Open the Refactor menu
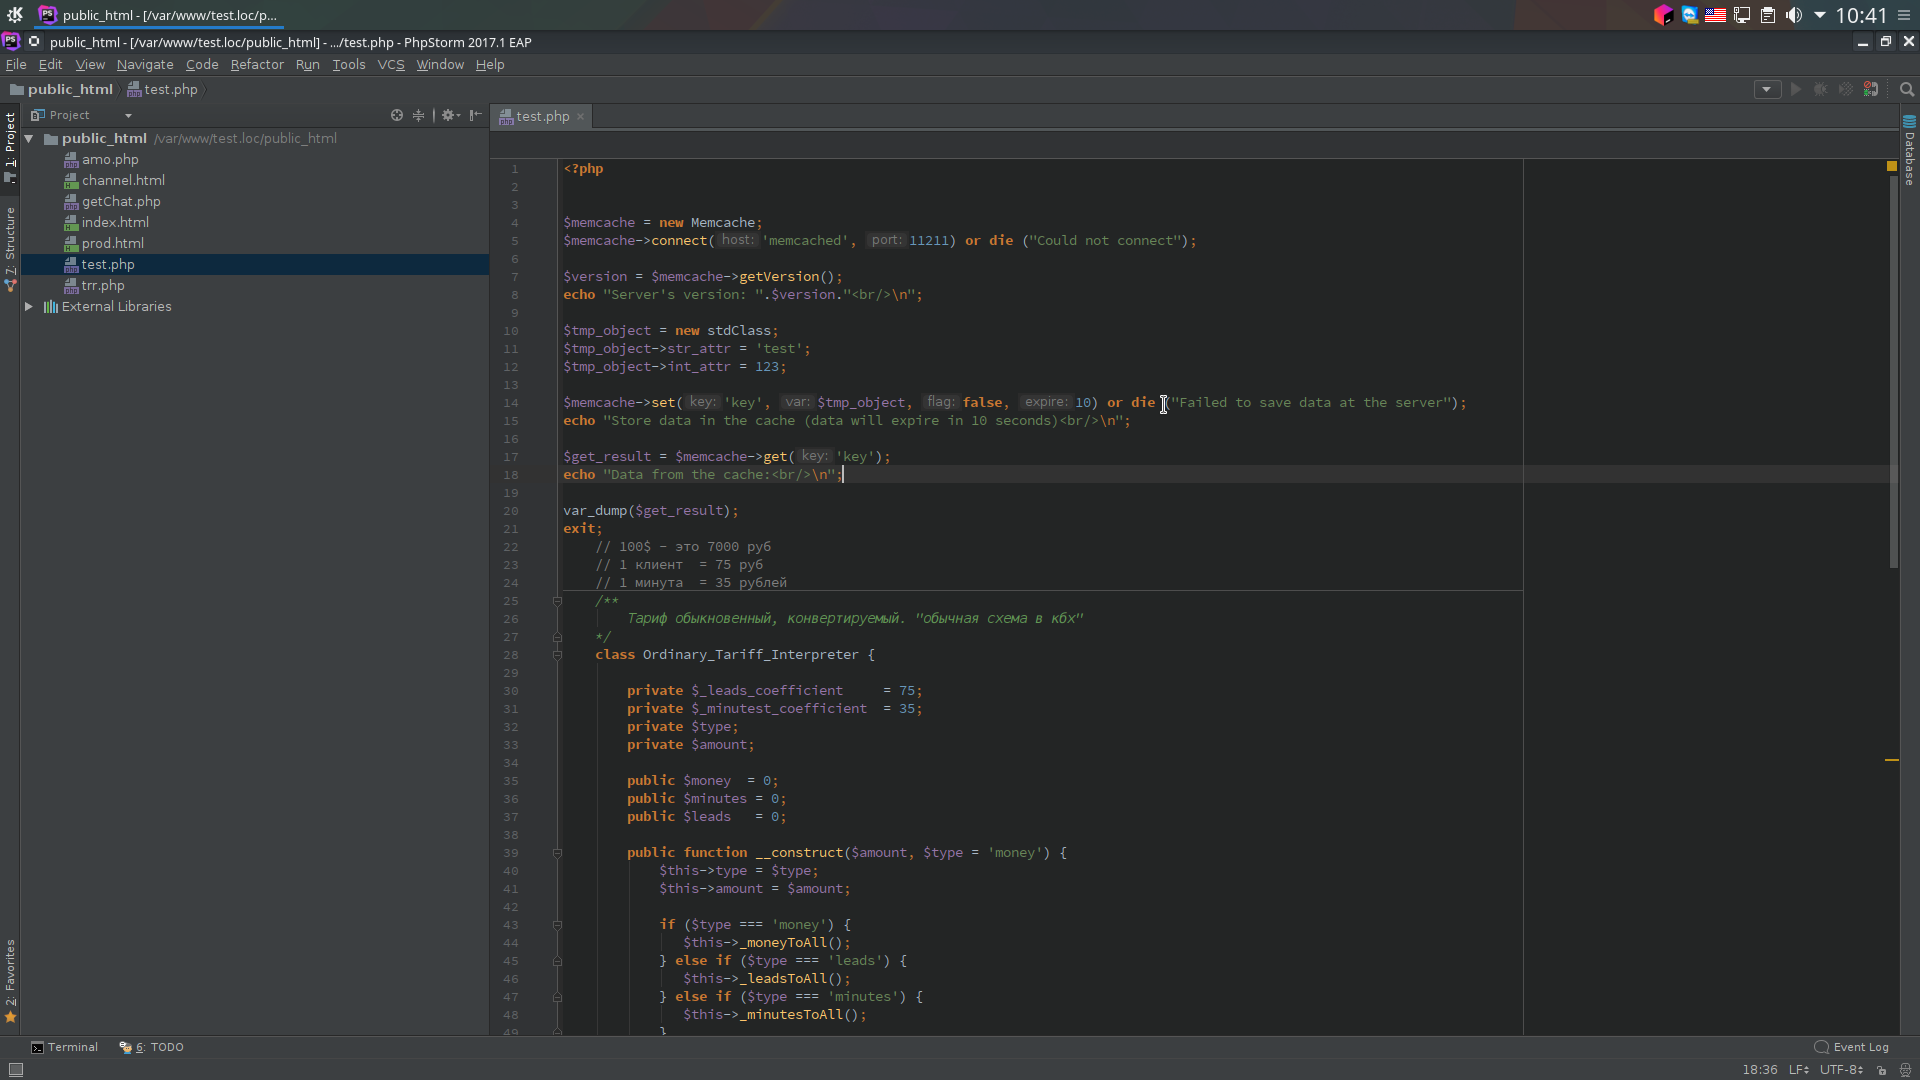 coord(257,65)
